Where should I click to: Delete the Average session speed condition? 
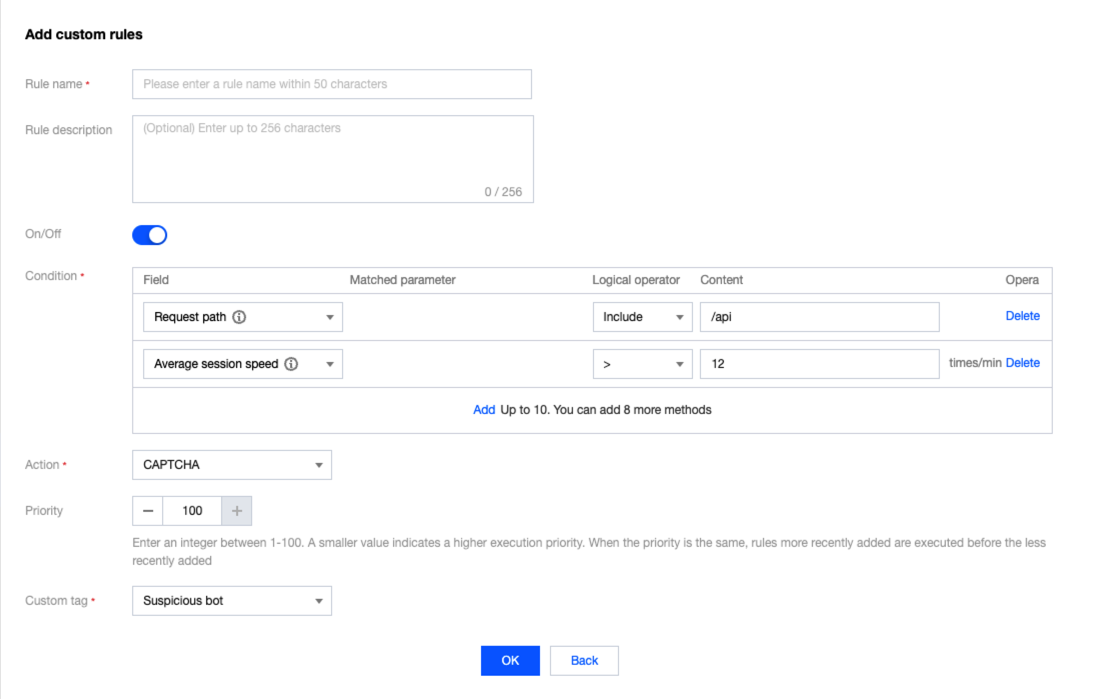coord(1022,363)
